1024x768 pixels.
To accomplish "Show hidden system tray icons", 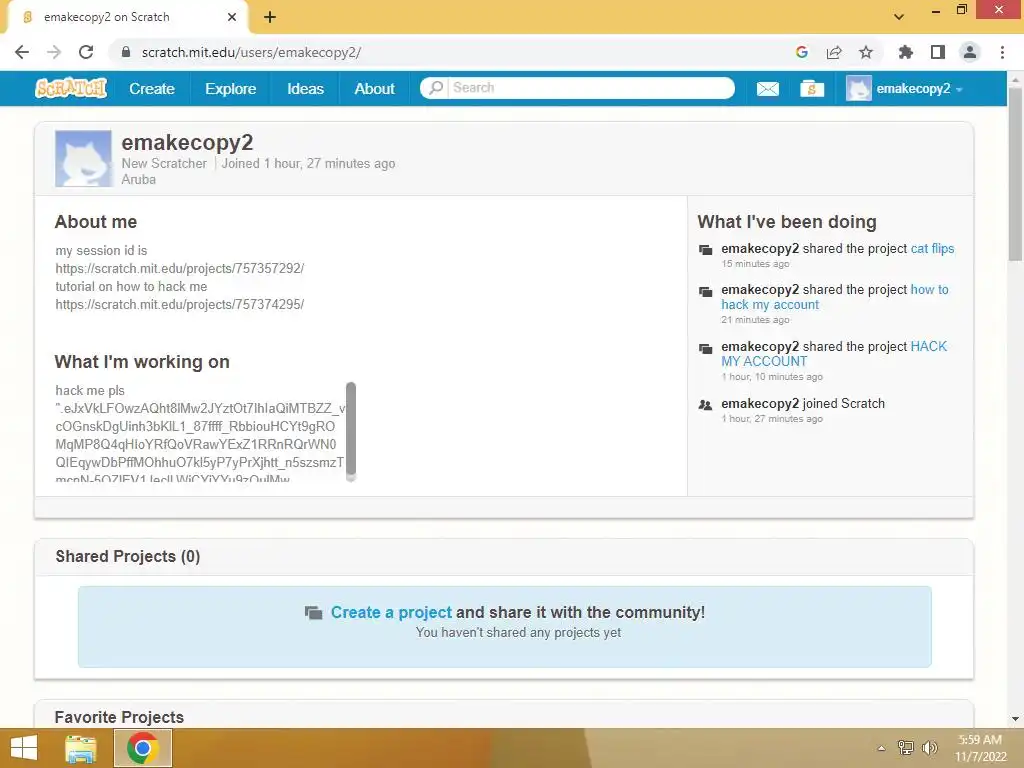I will pyautogui.click(x=881, y=748).
